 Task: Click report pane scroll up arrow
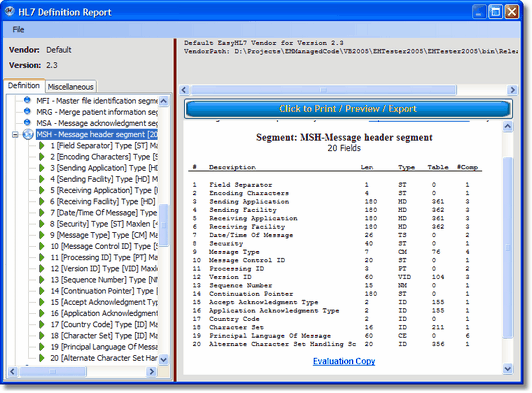508,127
